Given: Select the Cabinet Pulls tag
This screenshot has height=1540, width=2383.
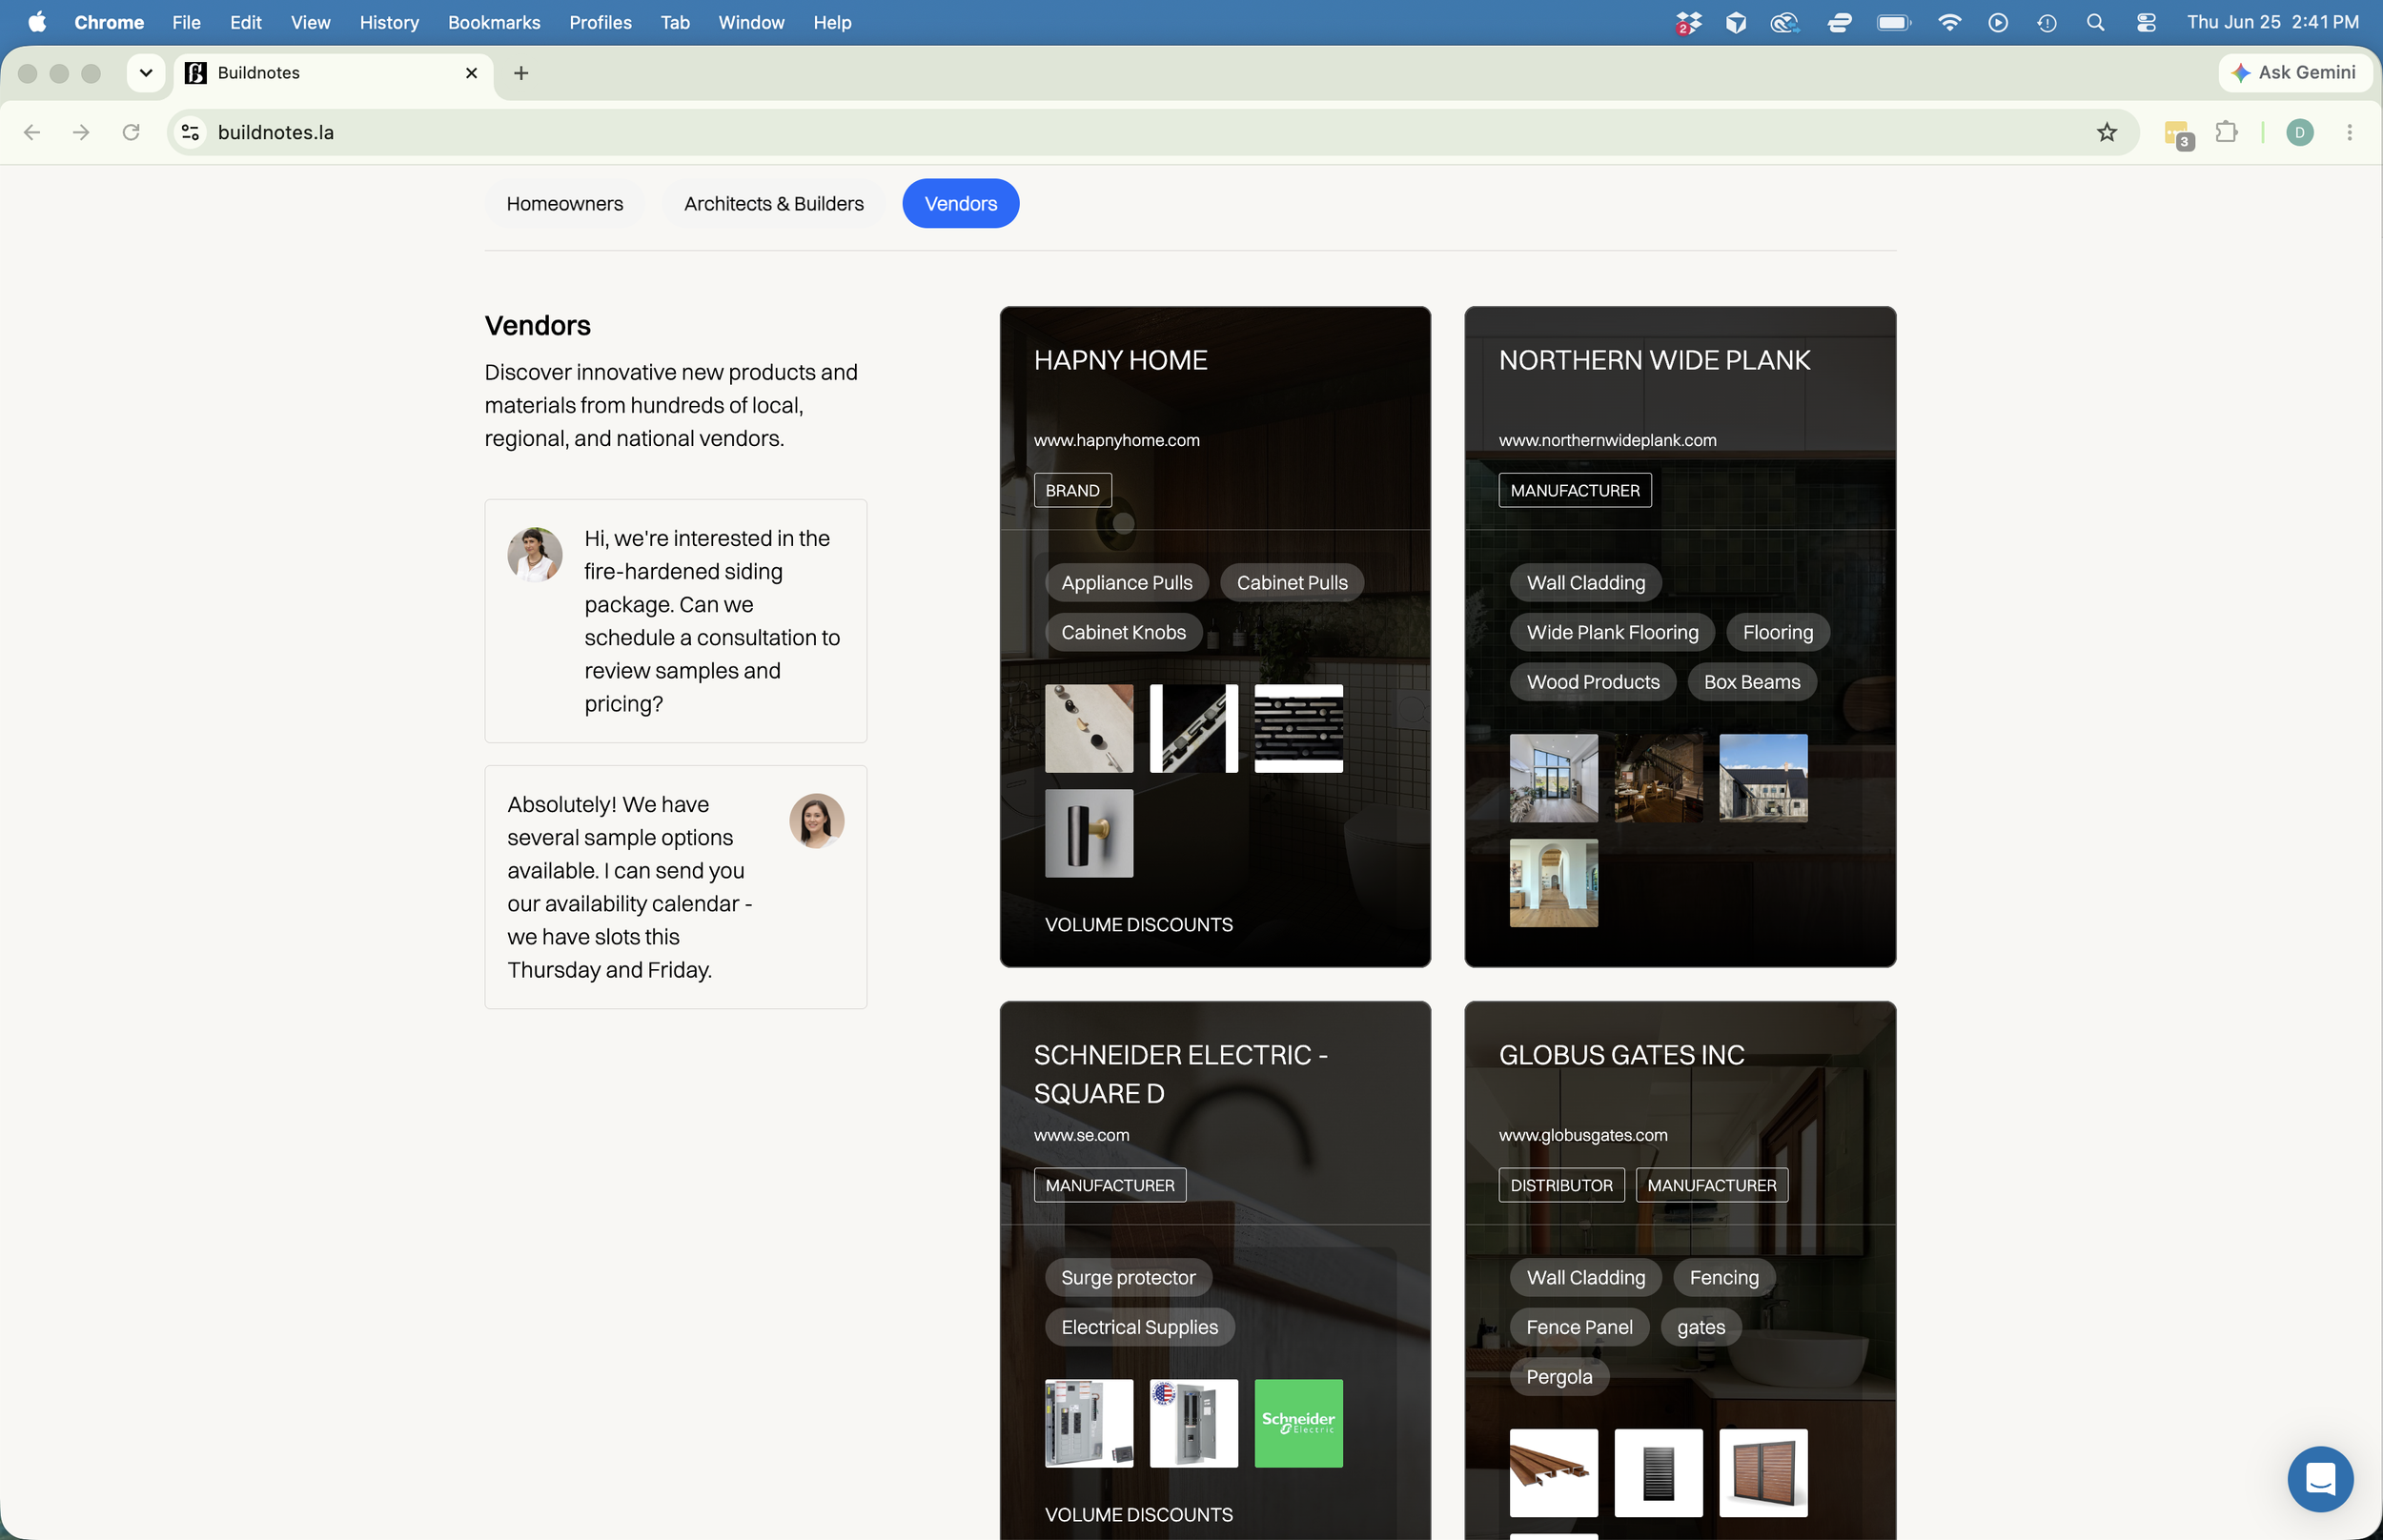Looking at the screenshot, I should pyautogui.click(x=1291, y=583).
